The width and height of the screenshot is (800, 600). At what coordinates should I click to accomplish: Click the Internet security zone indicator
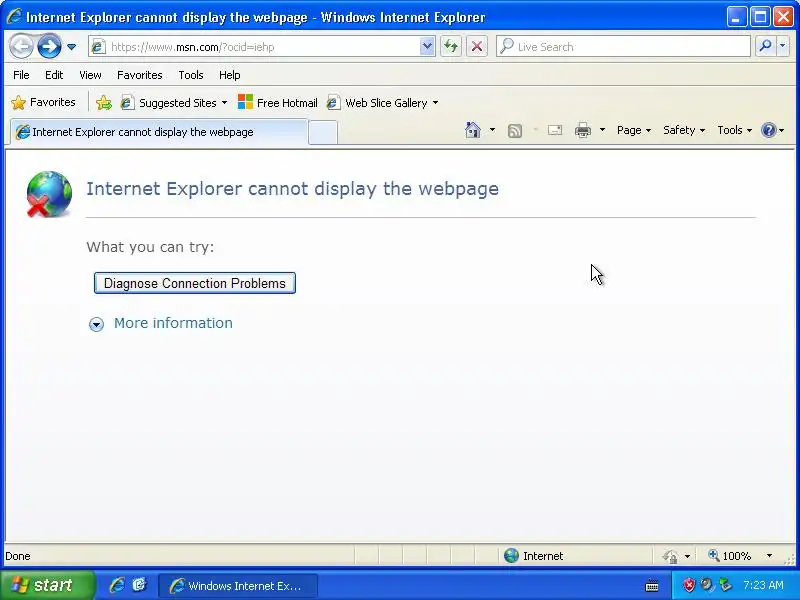point(533,556)
